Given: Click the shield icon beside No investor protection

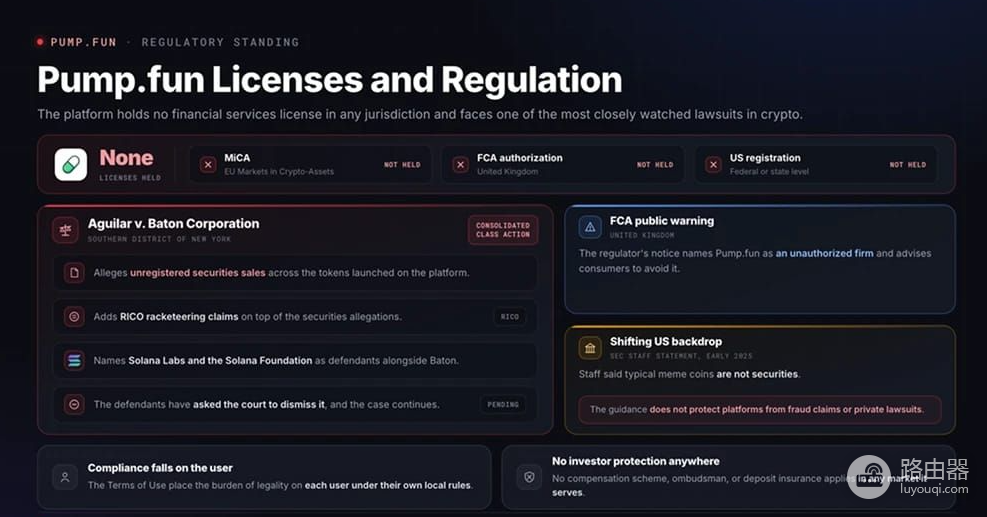Looking at the screenshot, I should pos(529,477).
